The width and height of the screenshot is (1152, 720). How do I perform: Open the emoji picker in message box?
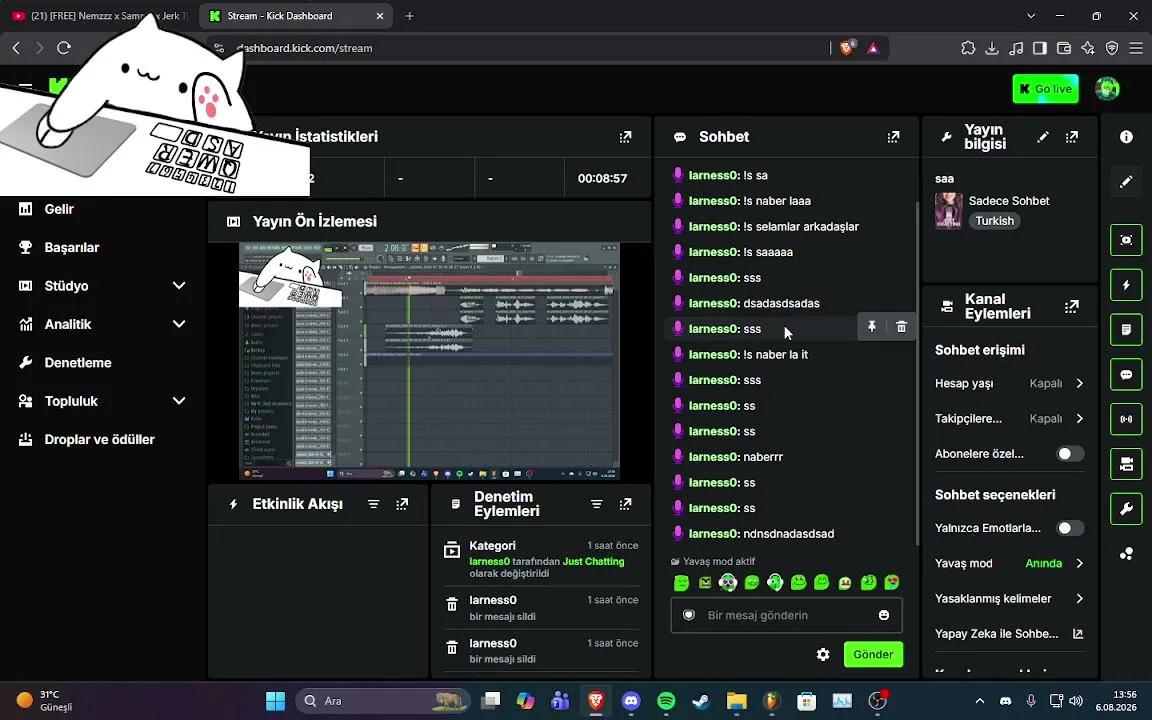884,615
